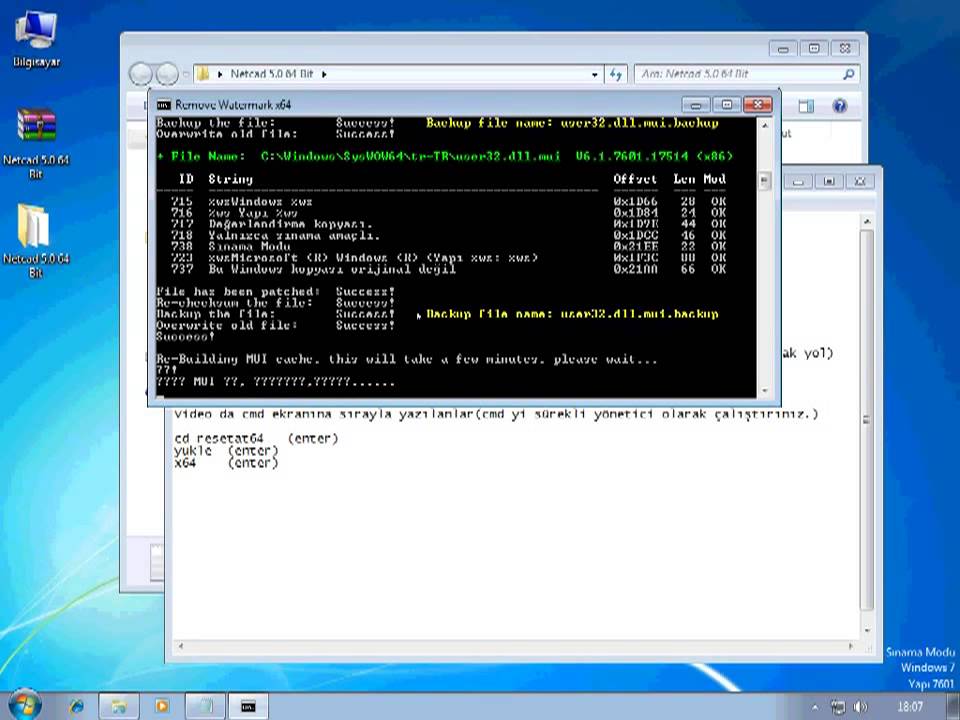
Task: Maximize Remove Watermark x64 console
Action: click(x=727, y=105)
